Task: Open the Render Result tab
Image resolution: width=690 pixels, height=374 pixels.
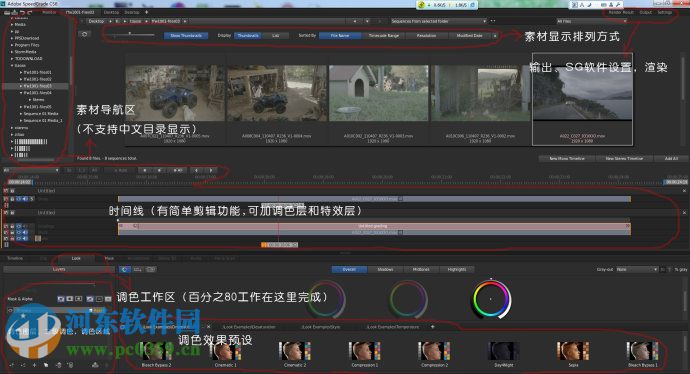Action: pyautogui.click(x=621, y=12)
